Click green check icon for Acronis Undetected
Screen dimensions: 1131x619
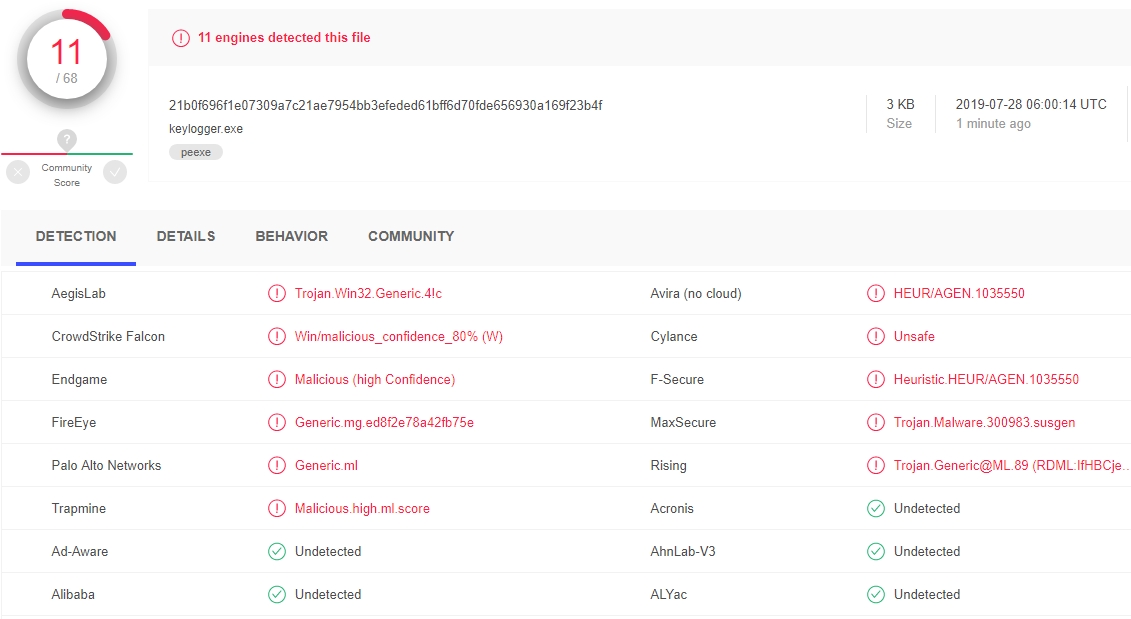tap(876, 509)
